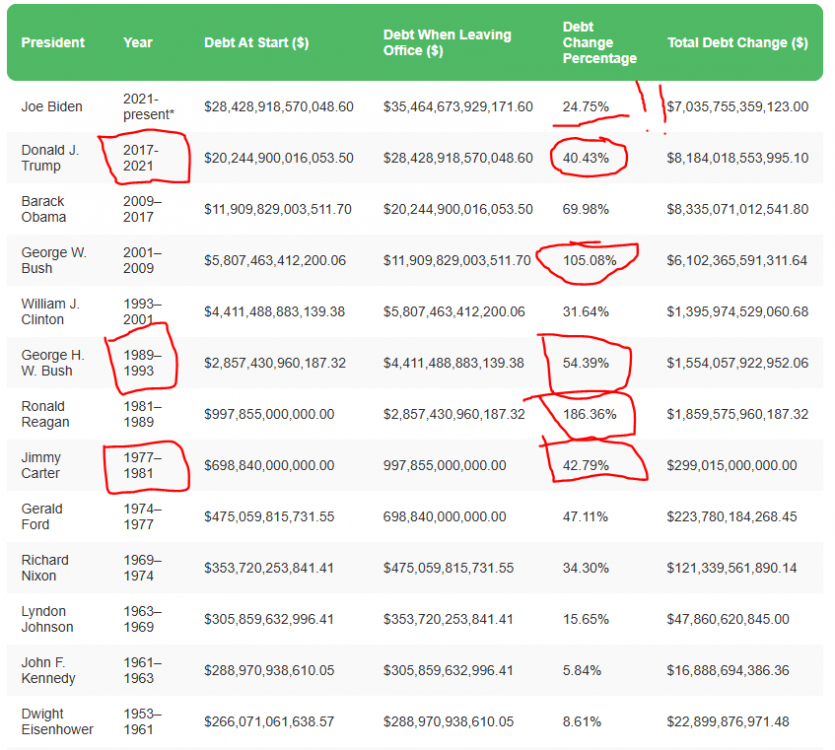Click George H. W. Bush's circled 1989-1993 year
835x750 pixels.
point(141,362)
